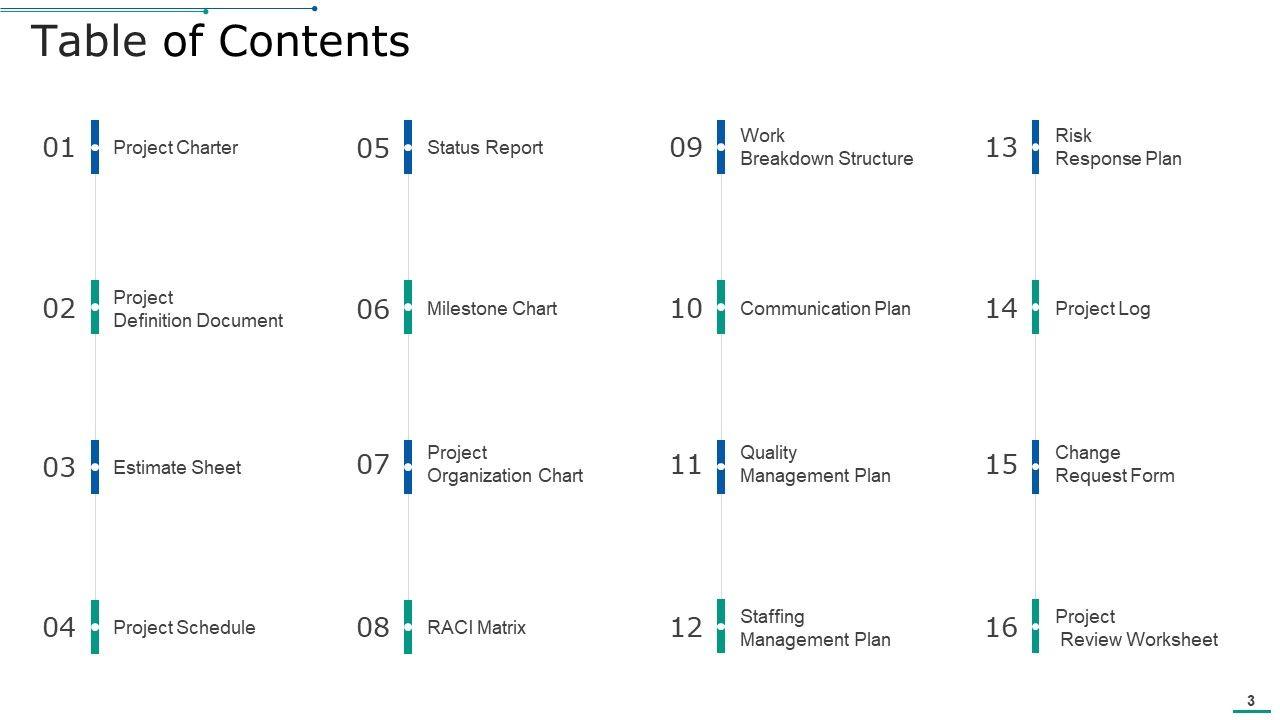The height and width of the screenshot is (720, 1280).
Task: Open the Project Log entry
Action: point(1102,309)
